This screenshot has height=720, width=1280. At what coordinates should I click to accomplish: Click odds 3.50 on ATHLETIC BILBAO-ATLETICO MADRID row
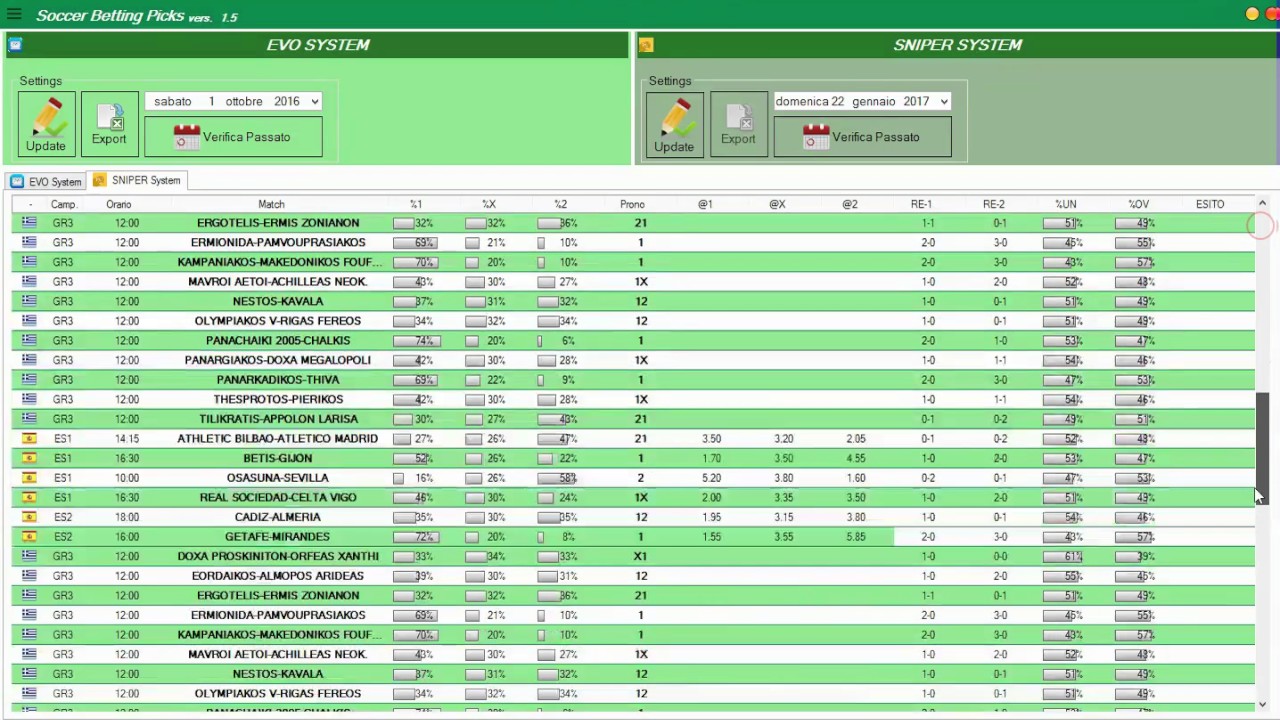(712, 438)
